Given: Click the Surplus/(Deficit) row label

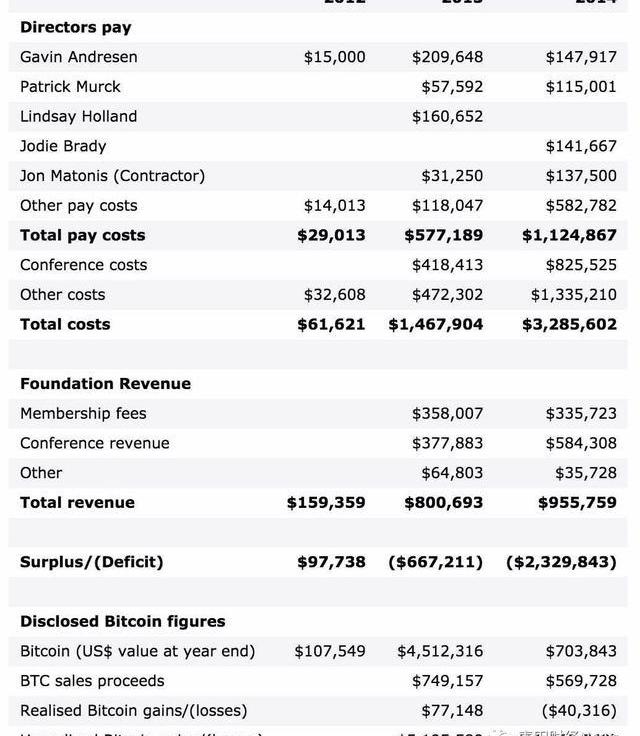Looking at the screenshot, I should pos(92,562).
